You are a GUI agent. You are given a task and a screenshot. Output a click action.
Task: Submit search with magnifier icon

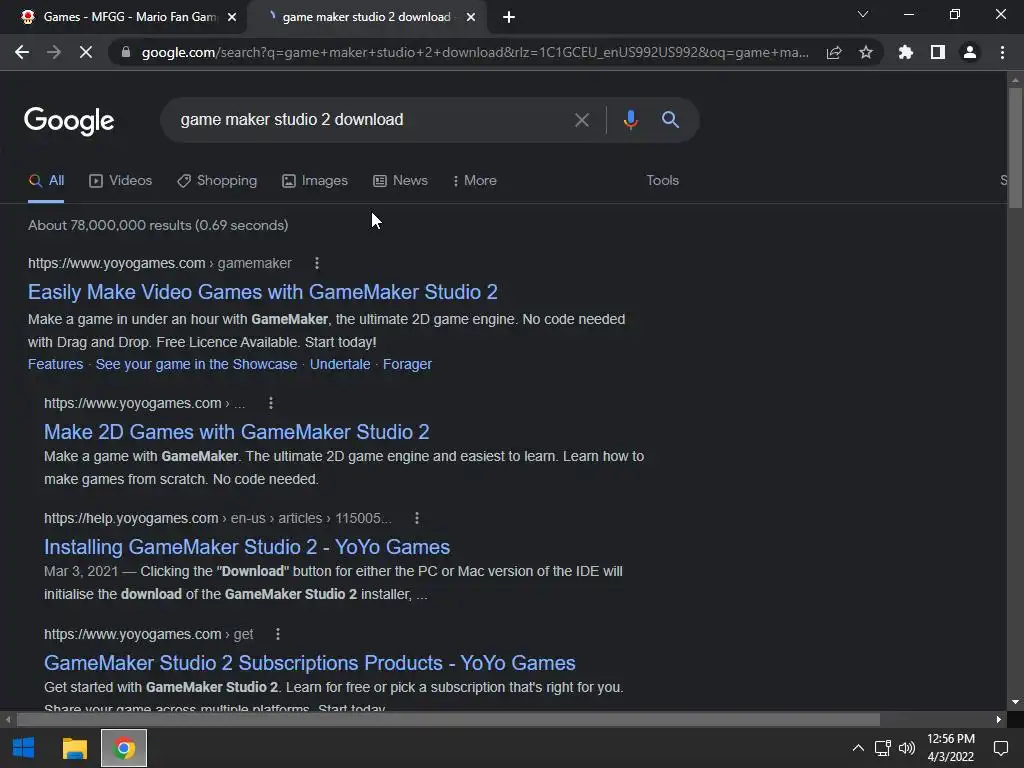[x=670, y=120]
